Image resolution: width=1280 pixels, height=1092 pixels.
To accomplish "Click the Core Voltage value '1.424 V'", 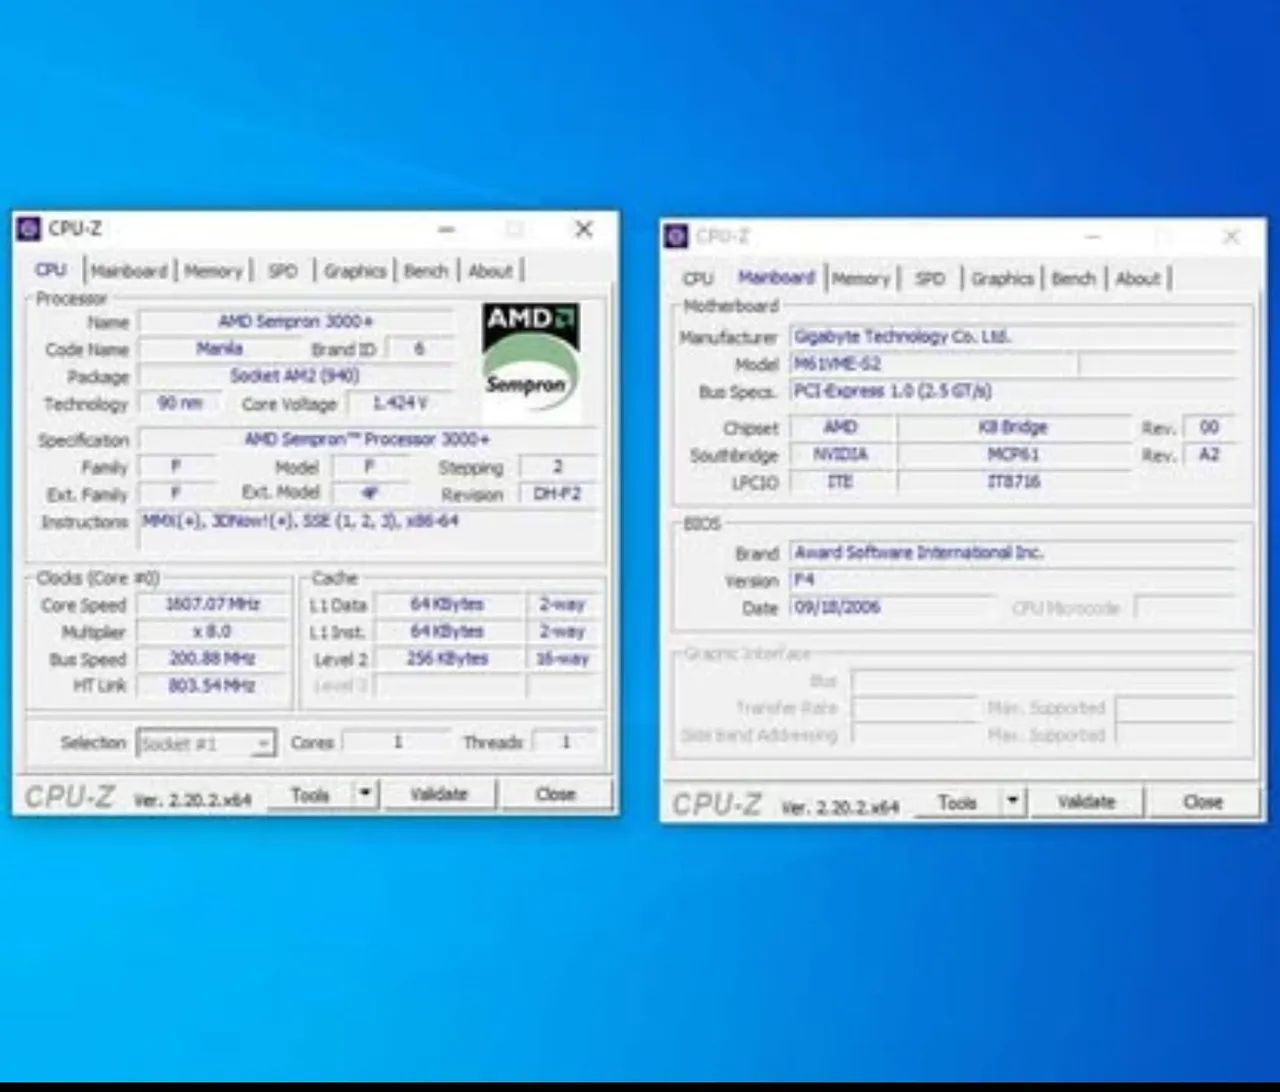I will point(400,403).
